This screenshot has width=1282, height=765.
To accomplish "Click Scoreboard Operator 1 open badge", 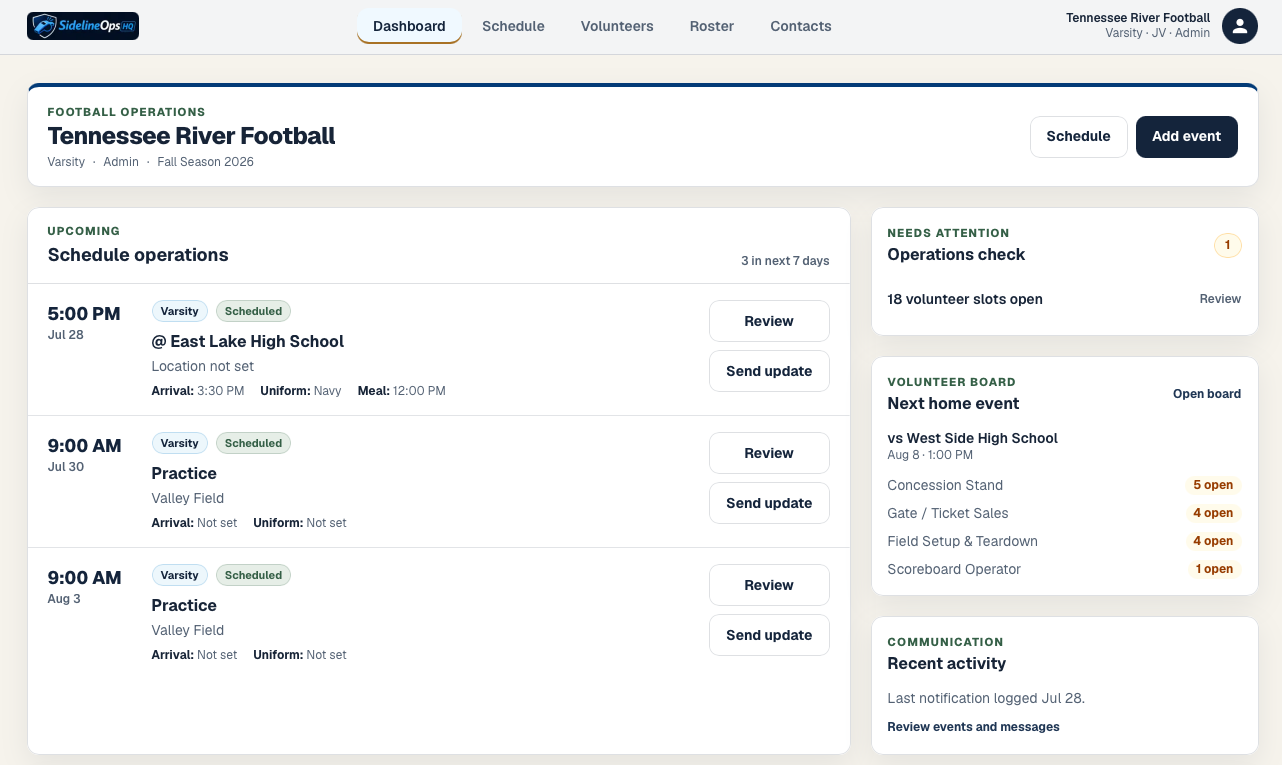I will 1215,569.
